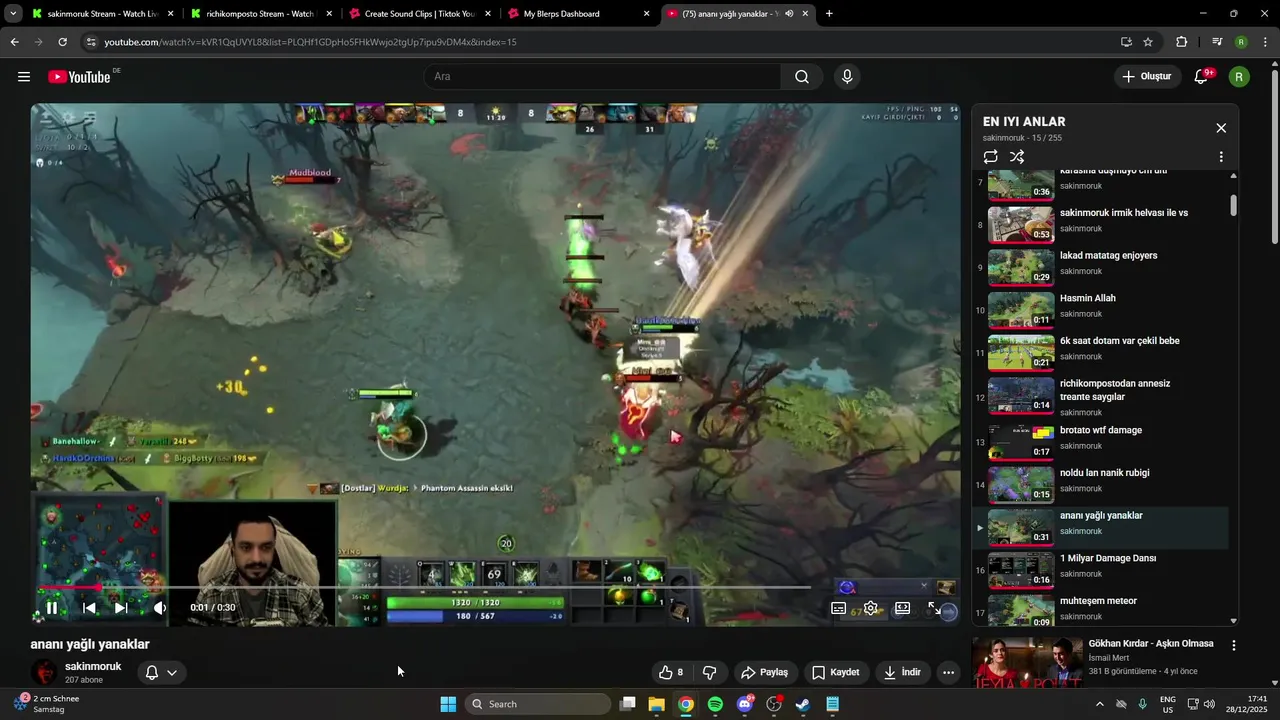Screen dimensions: 1280x720
Task: Open the Oluştur create menu
Action: coord(1146,77)
